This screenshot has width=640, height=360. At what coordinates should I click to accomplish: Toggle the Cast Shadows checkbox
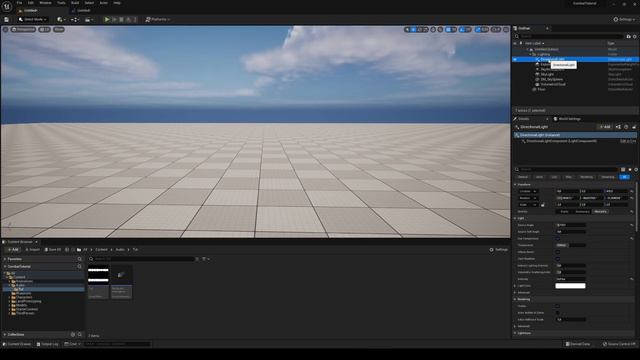click(x=558, y=259)
